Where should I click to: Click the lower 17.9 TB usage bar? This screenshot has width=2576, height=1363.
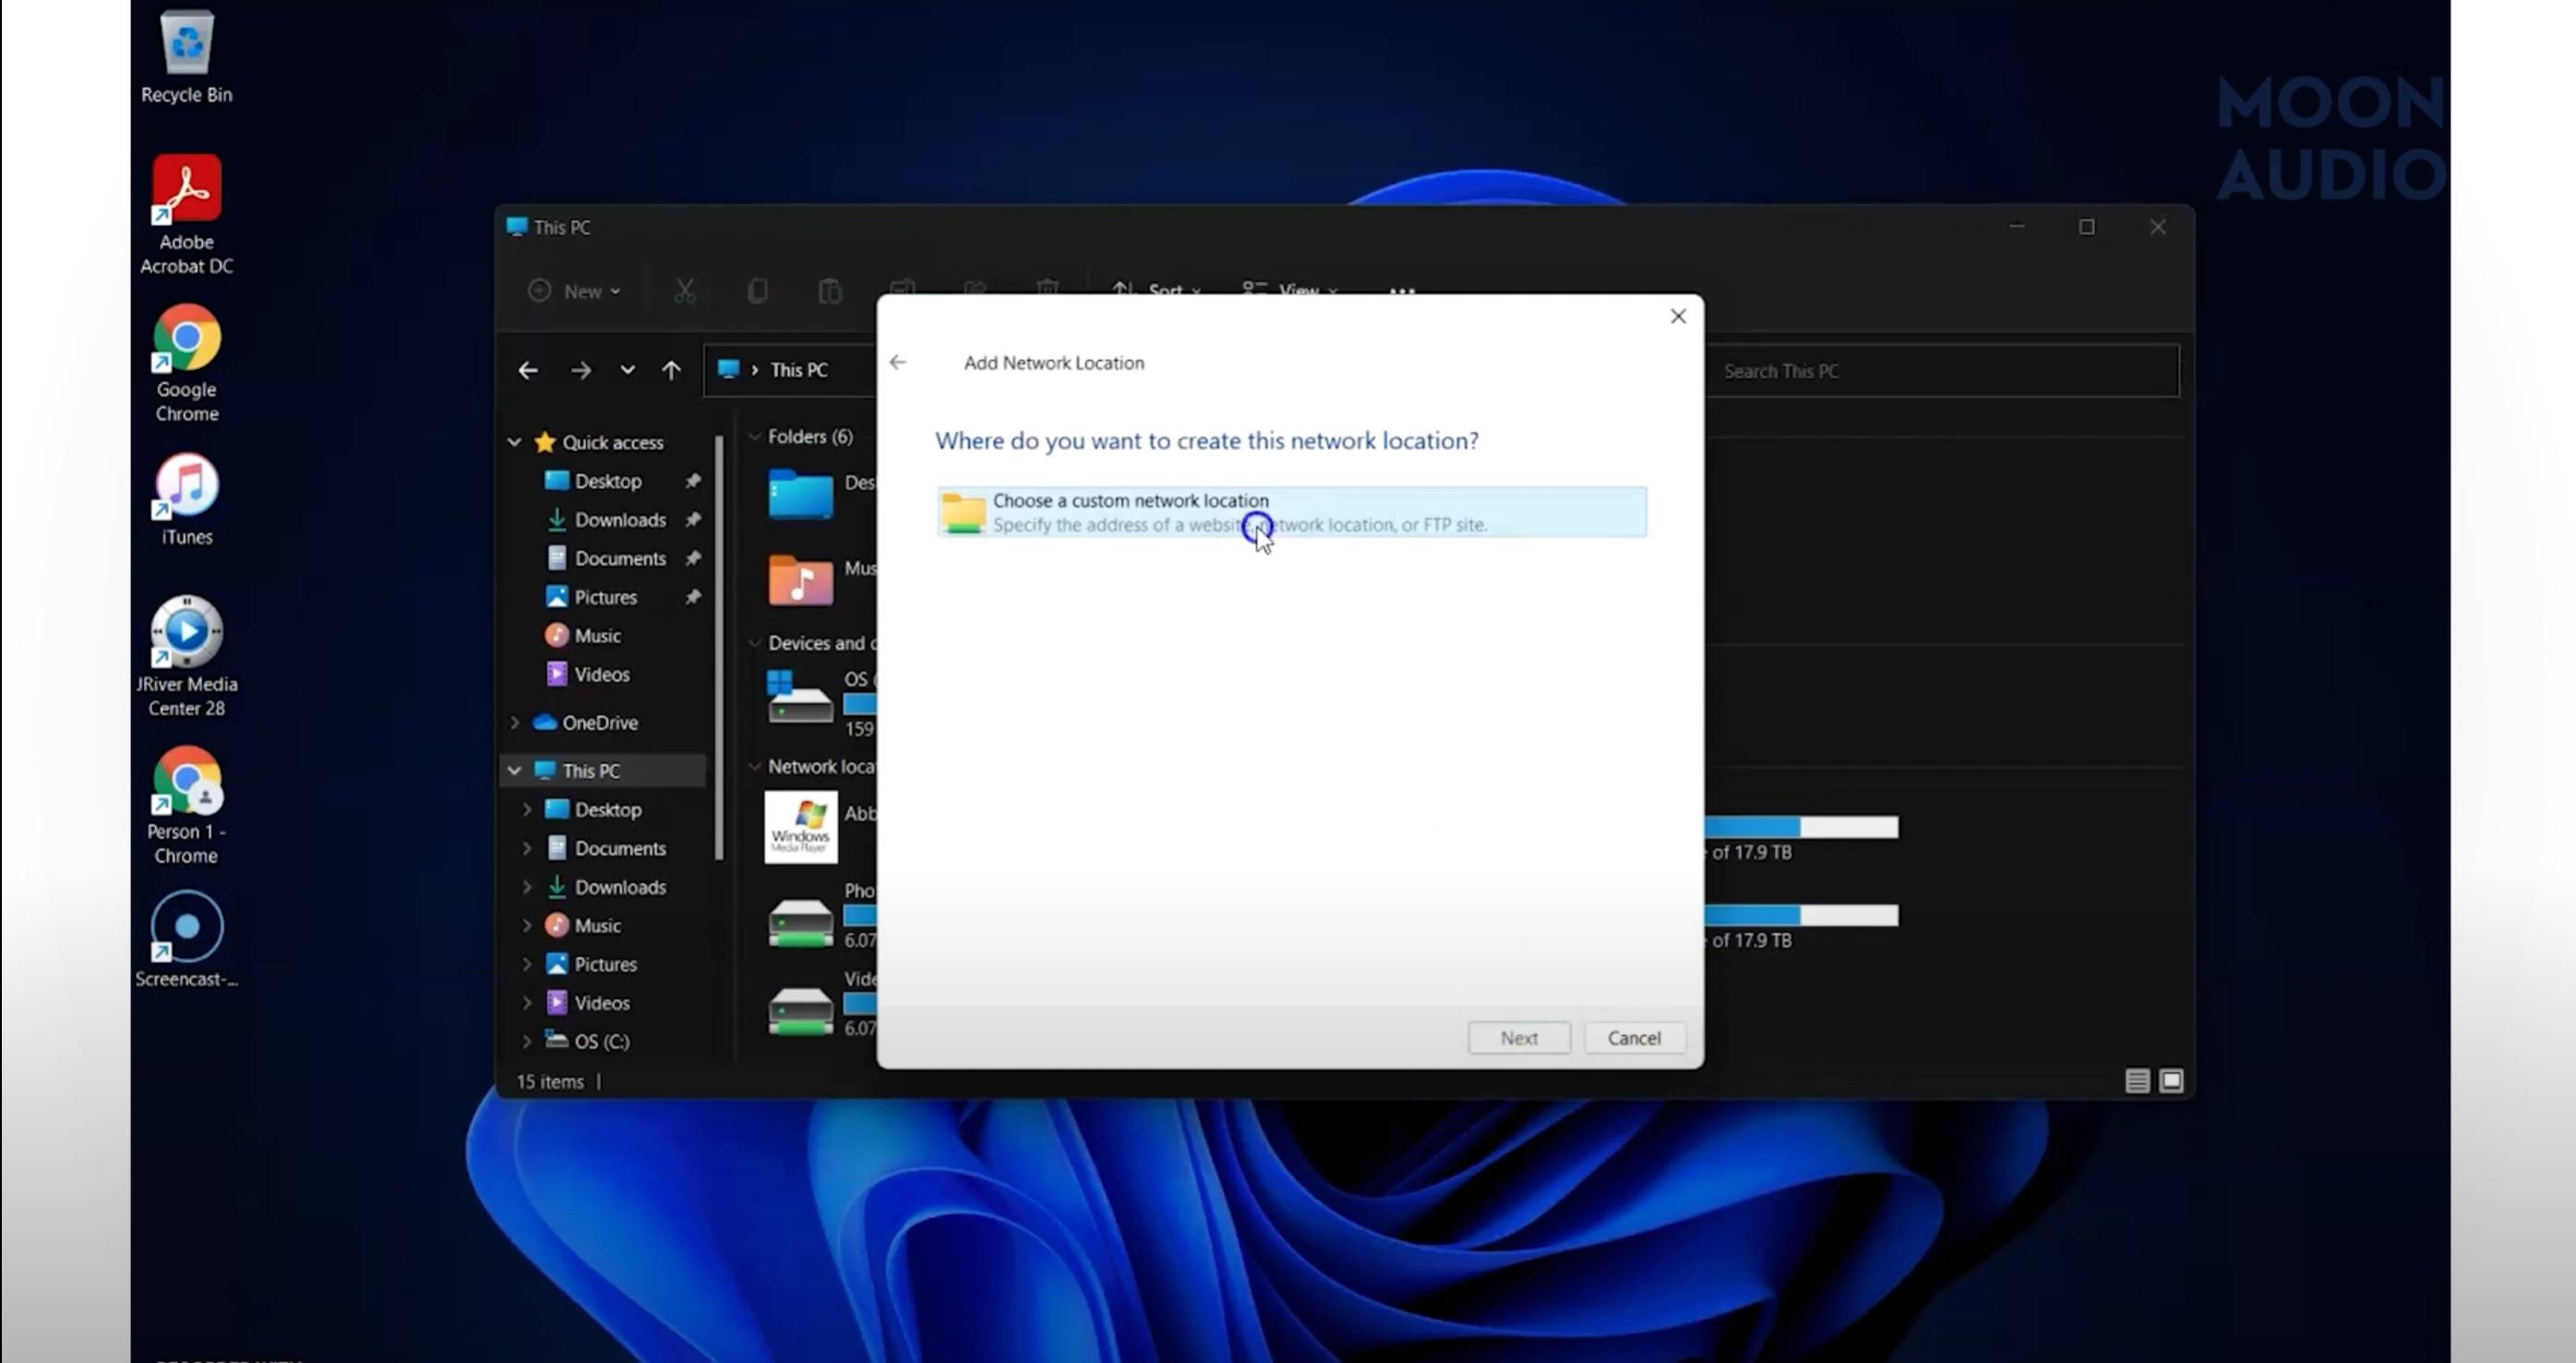1801,915
